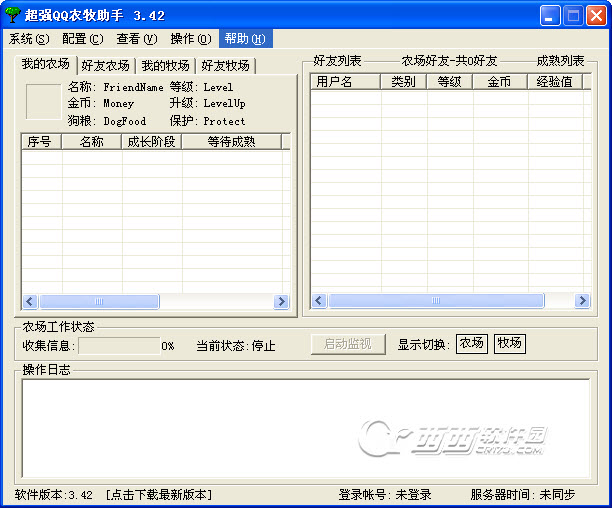
Task: Click the 登录帐号: 未登录 status text
Action: 385,495
